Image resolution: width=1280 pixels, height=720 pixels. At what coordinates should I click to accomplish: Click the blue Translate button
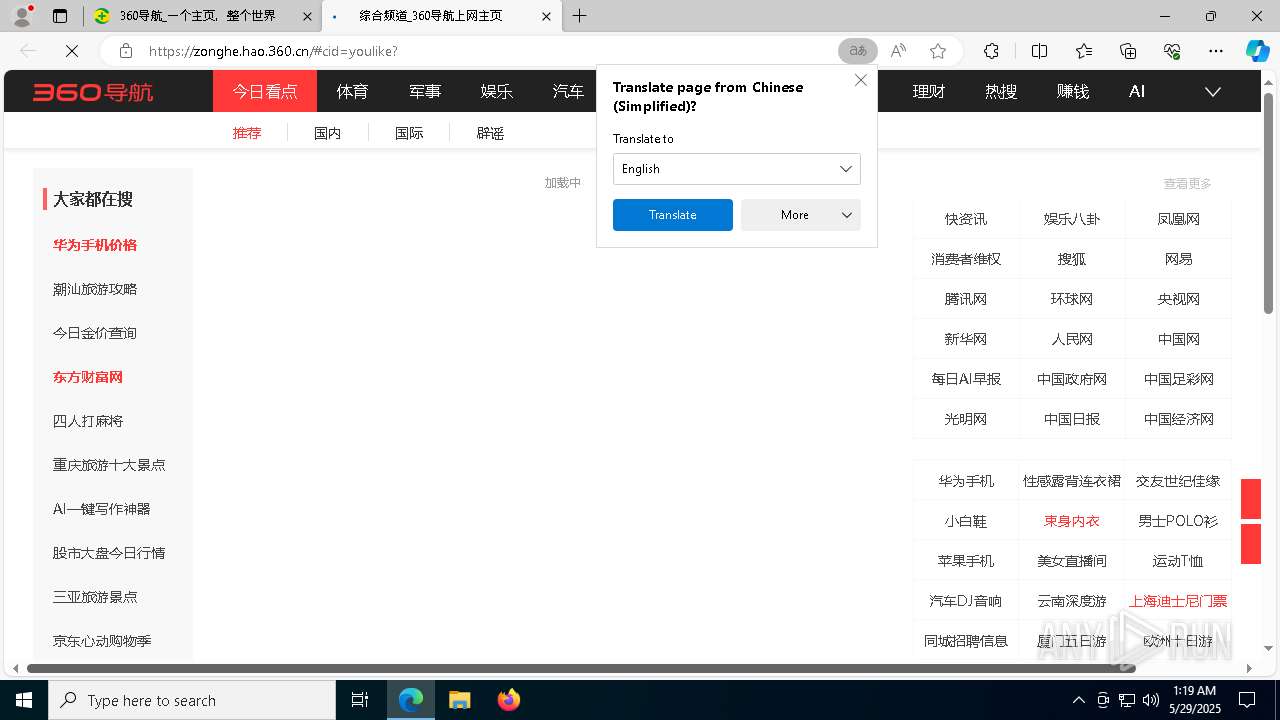coord(673,215)
